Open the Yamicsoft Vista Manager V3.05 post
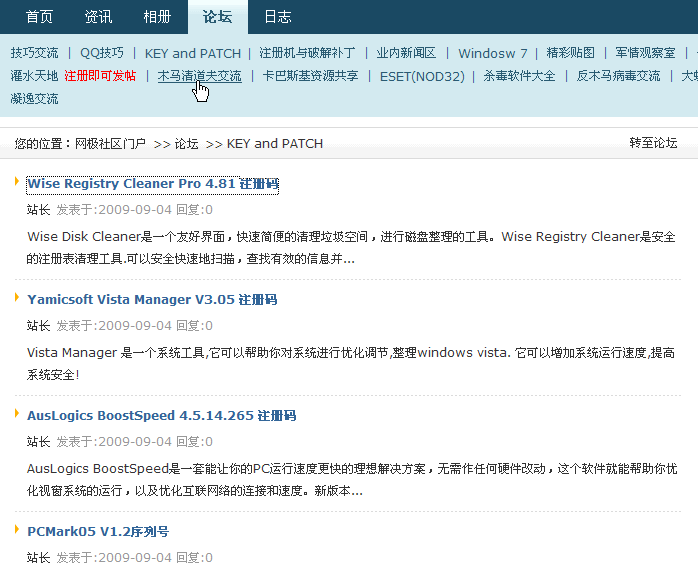The height and width of the screenshot is (574, 698). point(152,300)
